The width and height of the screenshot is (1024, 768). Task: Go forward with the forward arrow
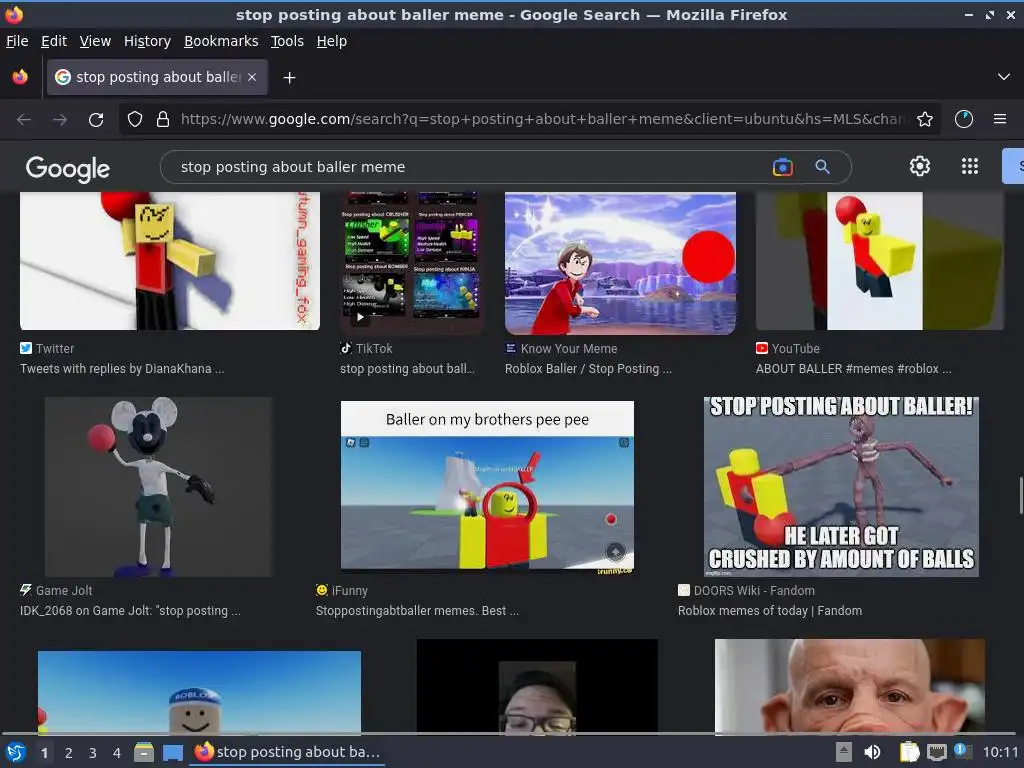click(x=60, y=120)
